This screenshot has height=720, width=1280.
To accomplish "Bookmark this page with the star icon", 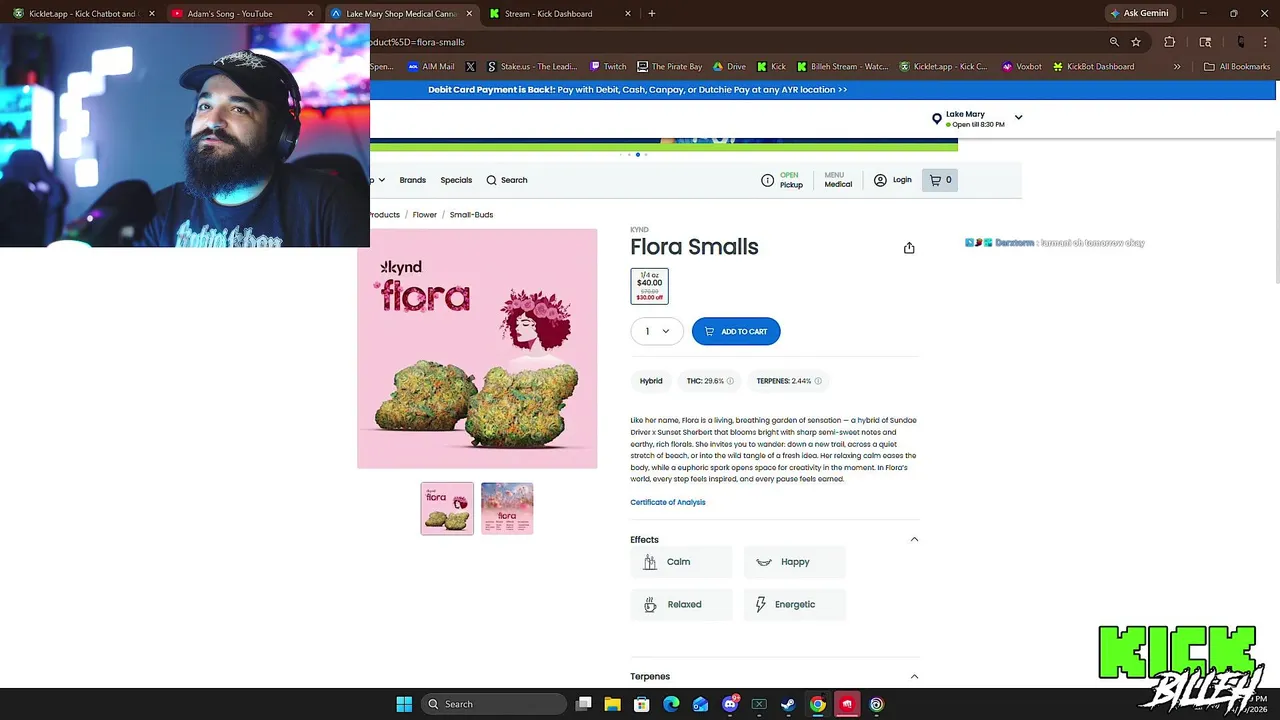I will pos(1136,42).
